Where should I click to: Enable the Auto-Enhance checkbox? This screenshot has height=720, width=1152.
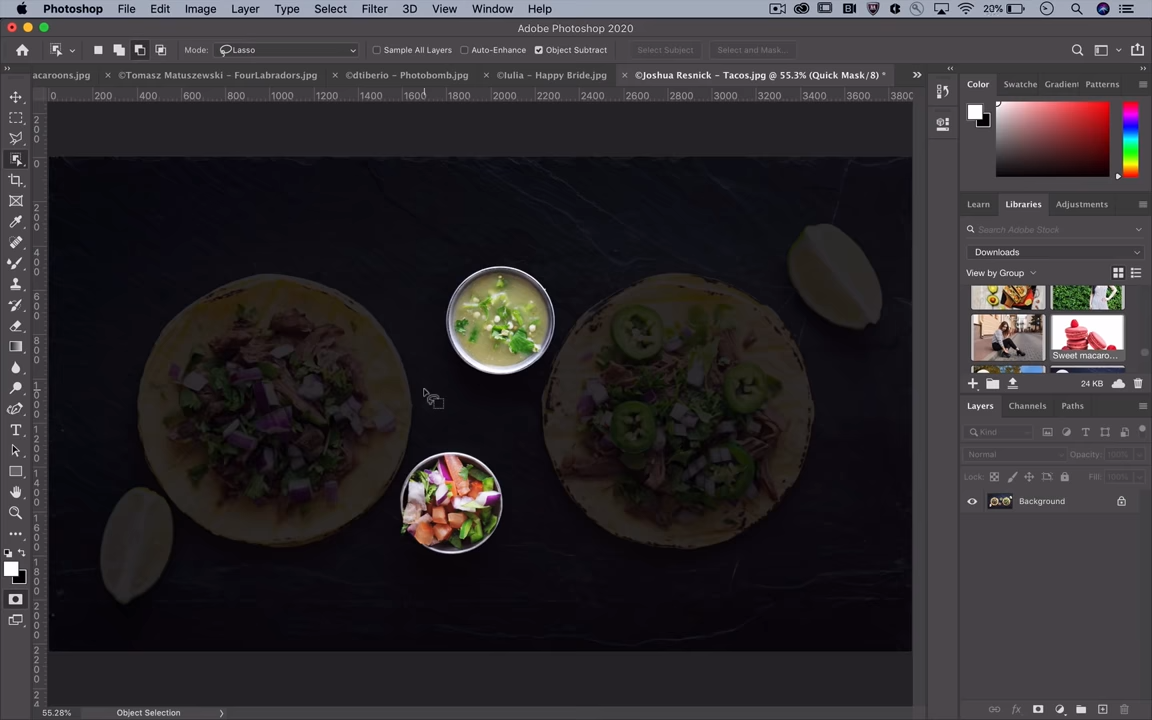click(x=464, y=50)
